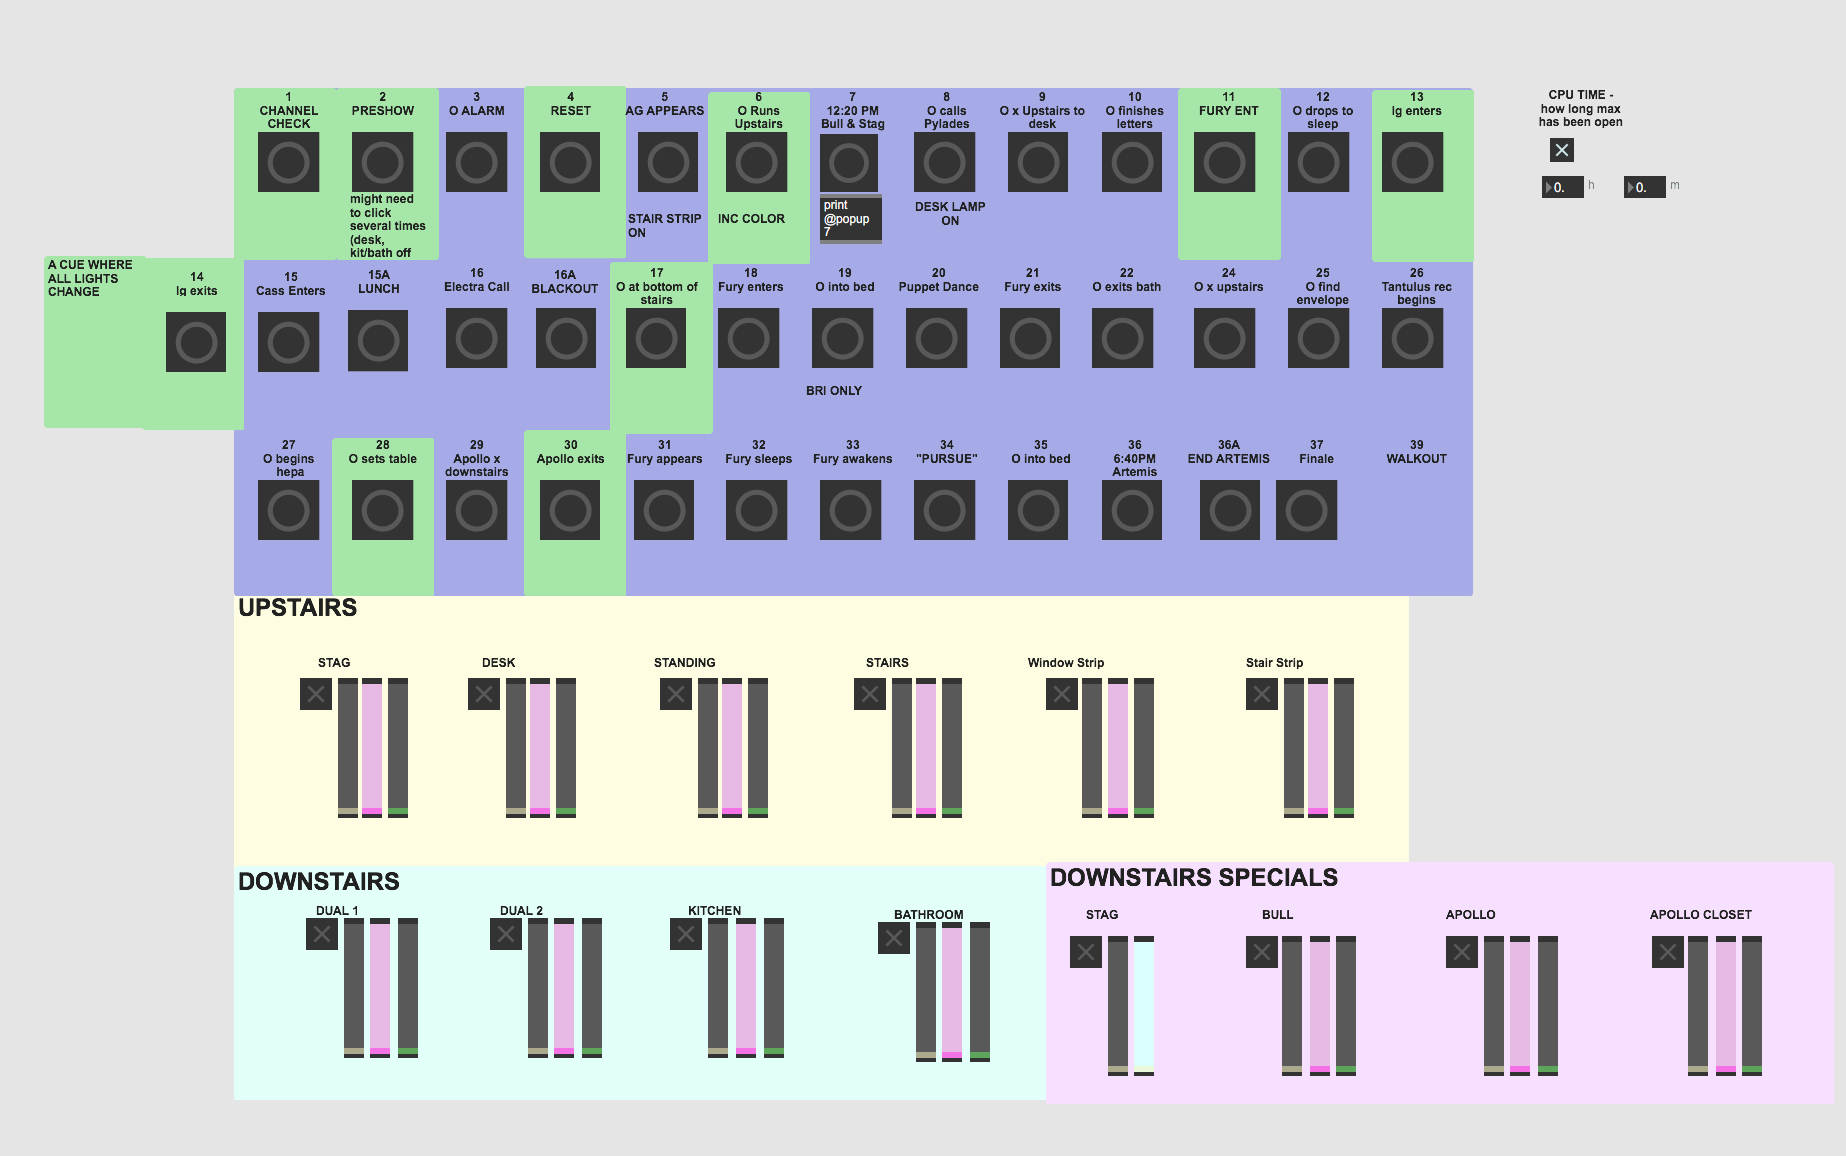Click cue 30 Apollo exits button
The height and width of the screenshot is (1156, 1846).
(x=570, y=510)
